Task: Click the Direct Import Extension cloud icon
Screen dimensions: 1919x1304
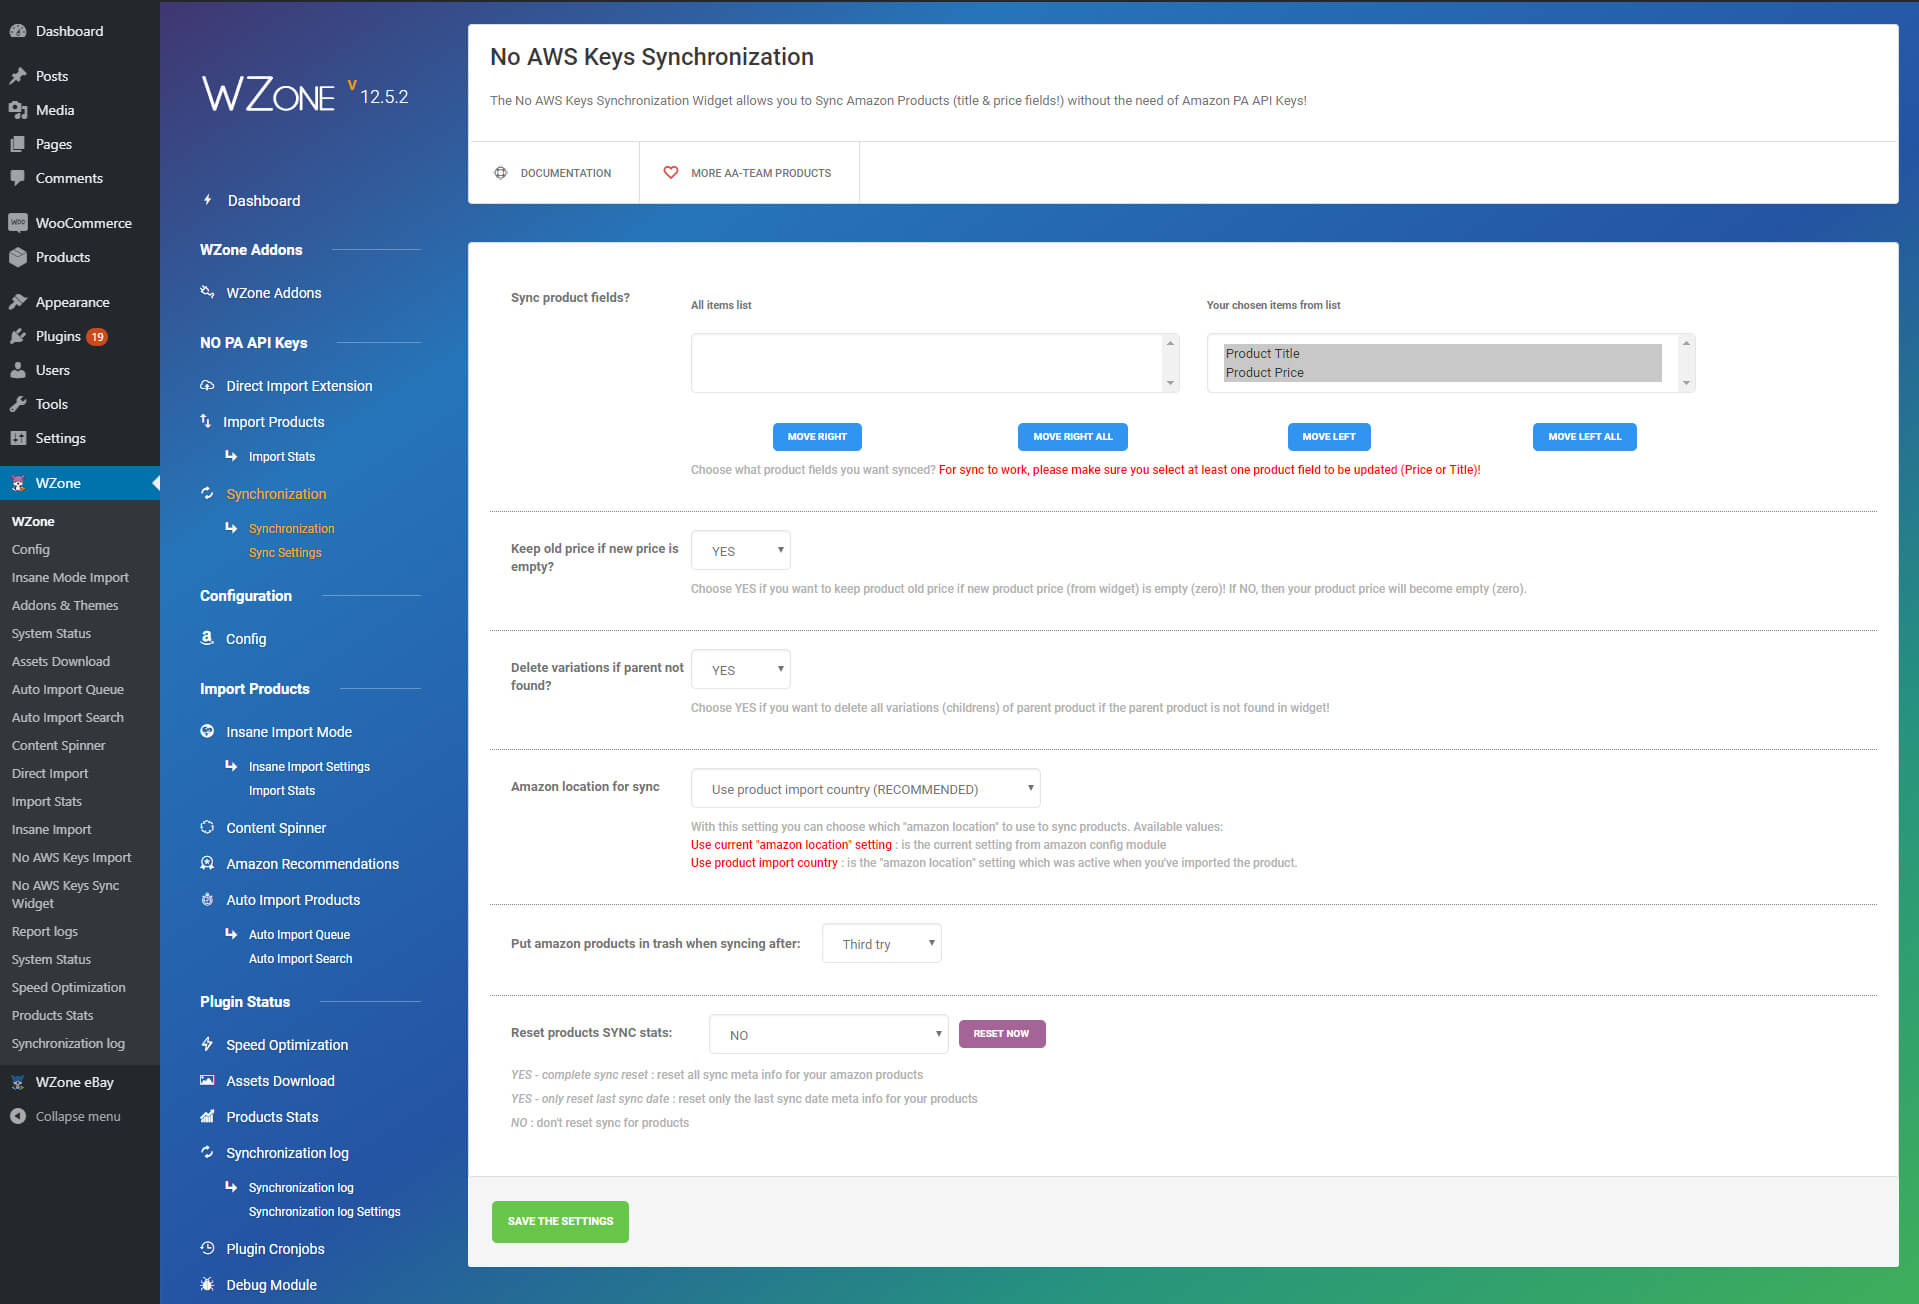Action: click(207, 385)
